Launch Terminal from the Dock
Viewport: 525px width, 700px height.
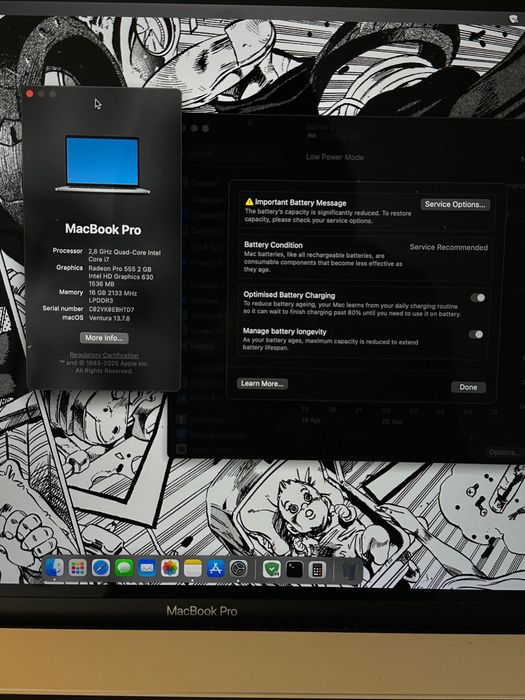295,569
